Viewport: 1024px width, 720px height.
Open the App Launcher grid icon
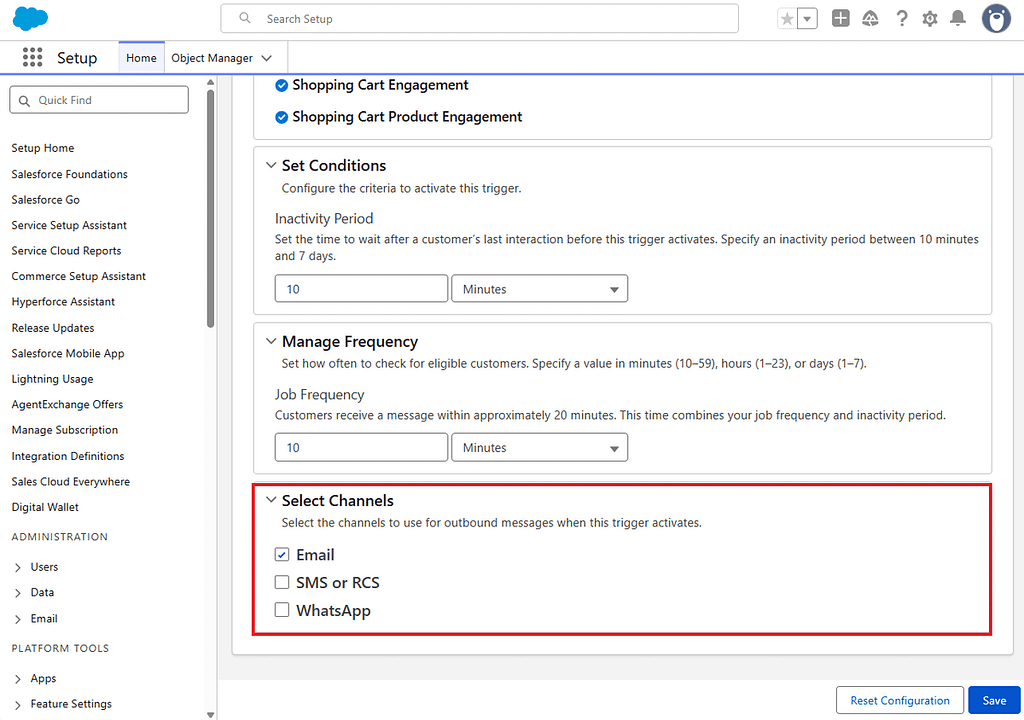click(32, 57)
